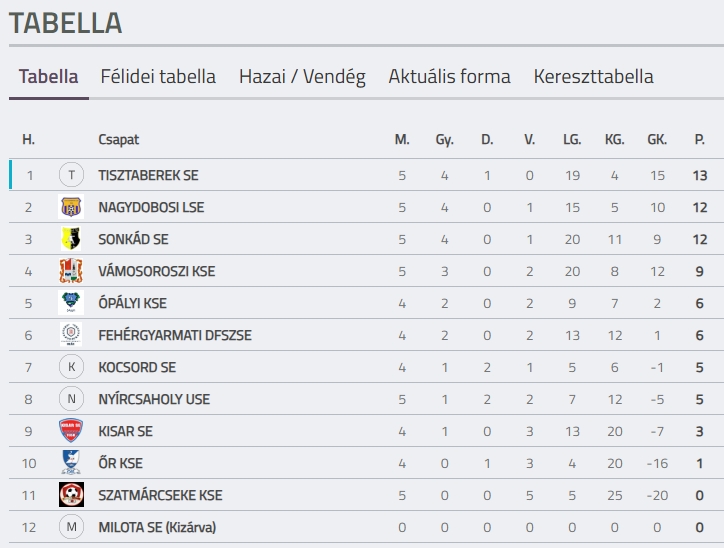Open the MILOTA SE (Kizárva) team link
This screenshot has height=548, width=724.
pos(157,527)
